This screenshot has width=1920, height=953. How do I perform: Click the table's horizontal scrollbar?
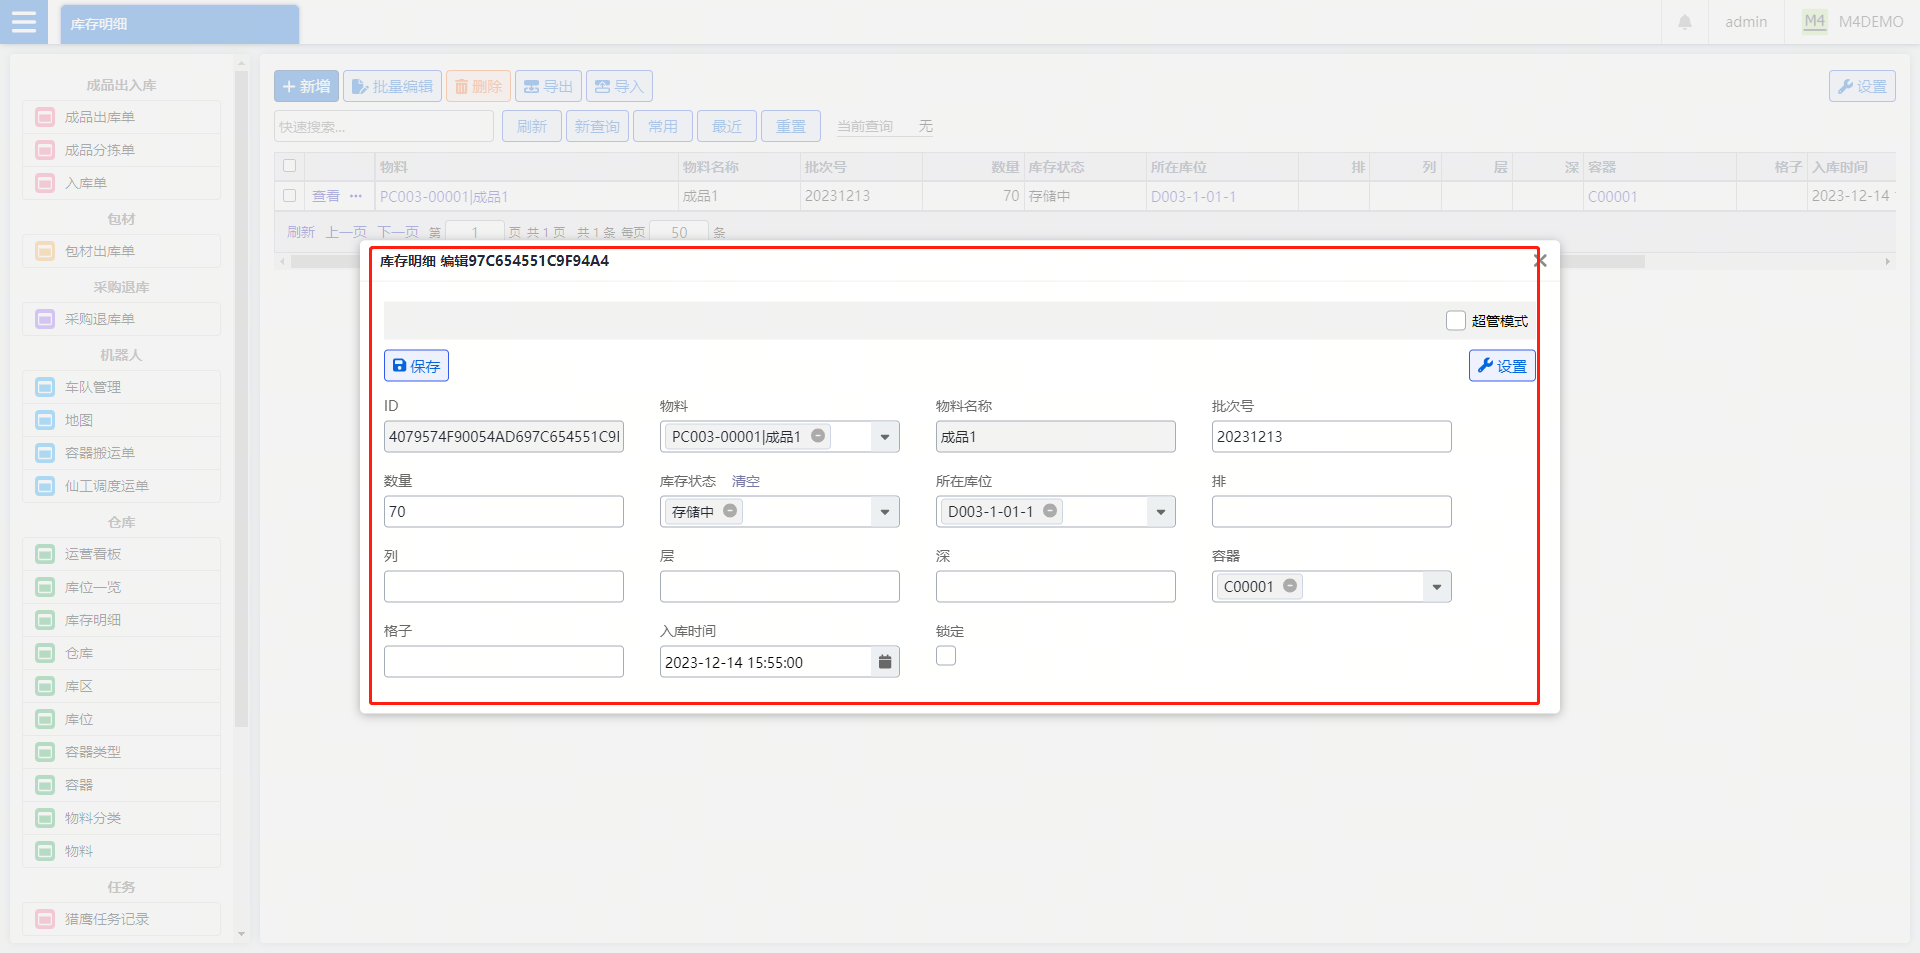pos(968,262)
